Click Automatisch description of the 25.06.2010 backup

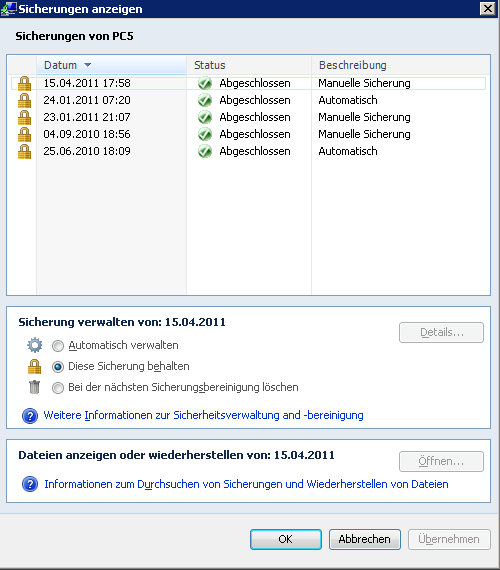(348, 152)
